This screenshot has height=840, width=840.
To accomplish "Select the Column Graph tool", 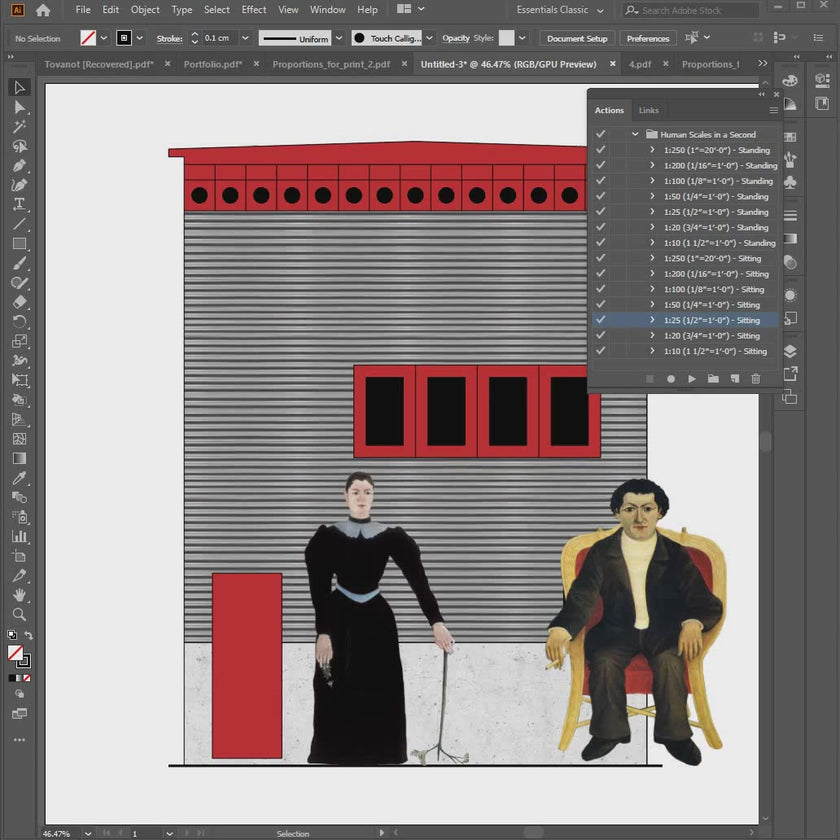I will pyautogui.click(x=19, y=536).
